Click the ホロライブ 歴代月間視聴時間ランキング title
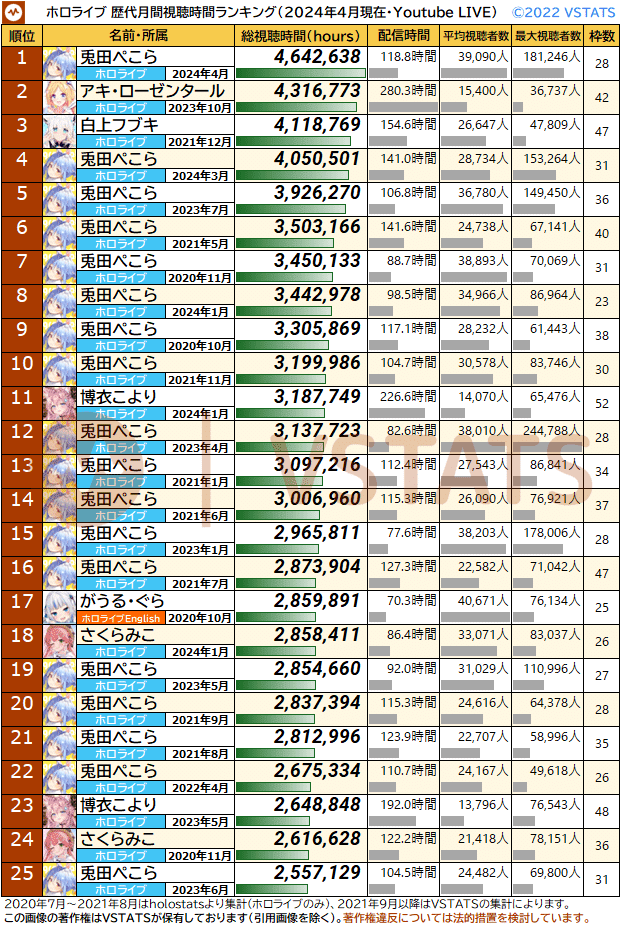The height and width of the screenshot is (925, 620). [271, 12]
